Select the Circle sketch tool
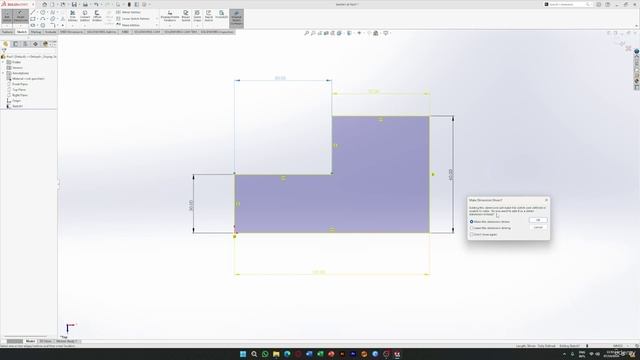The image size is (640, 360). (x=43, y=12)
